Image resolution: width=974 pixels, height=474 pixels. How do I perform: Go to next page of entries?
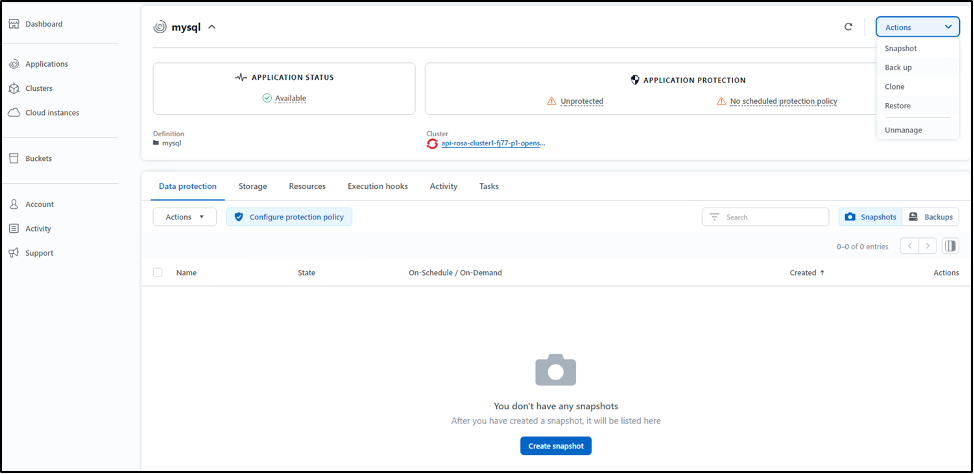[927, 246]
